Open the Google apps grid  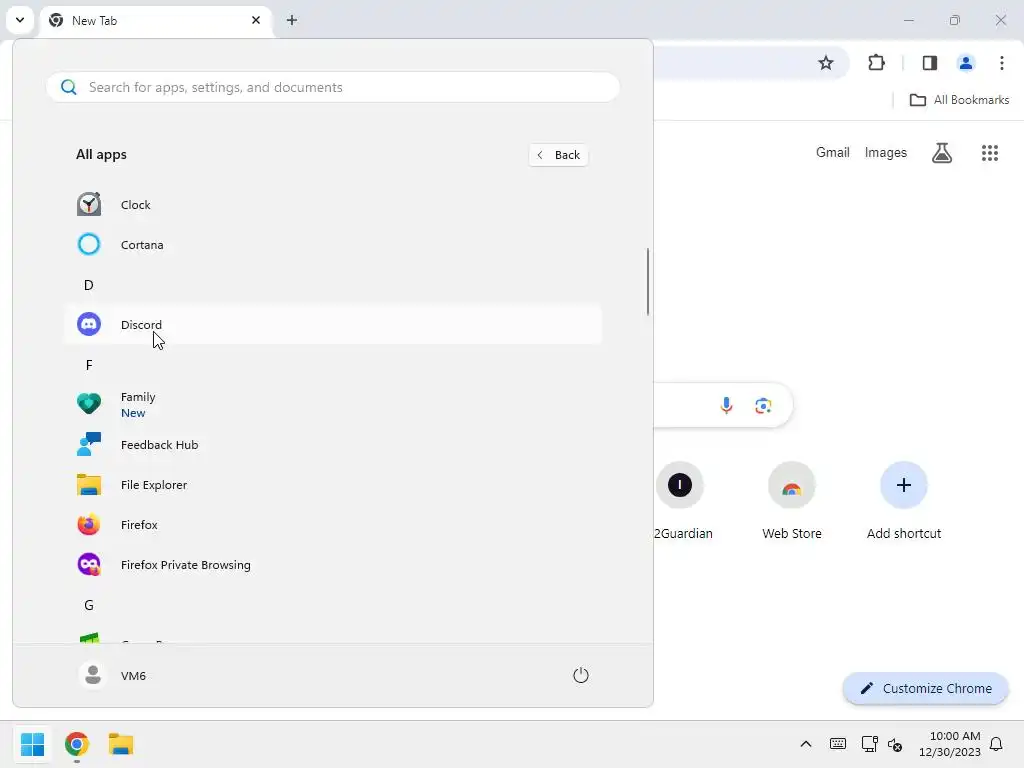[989, 153]
